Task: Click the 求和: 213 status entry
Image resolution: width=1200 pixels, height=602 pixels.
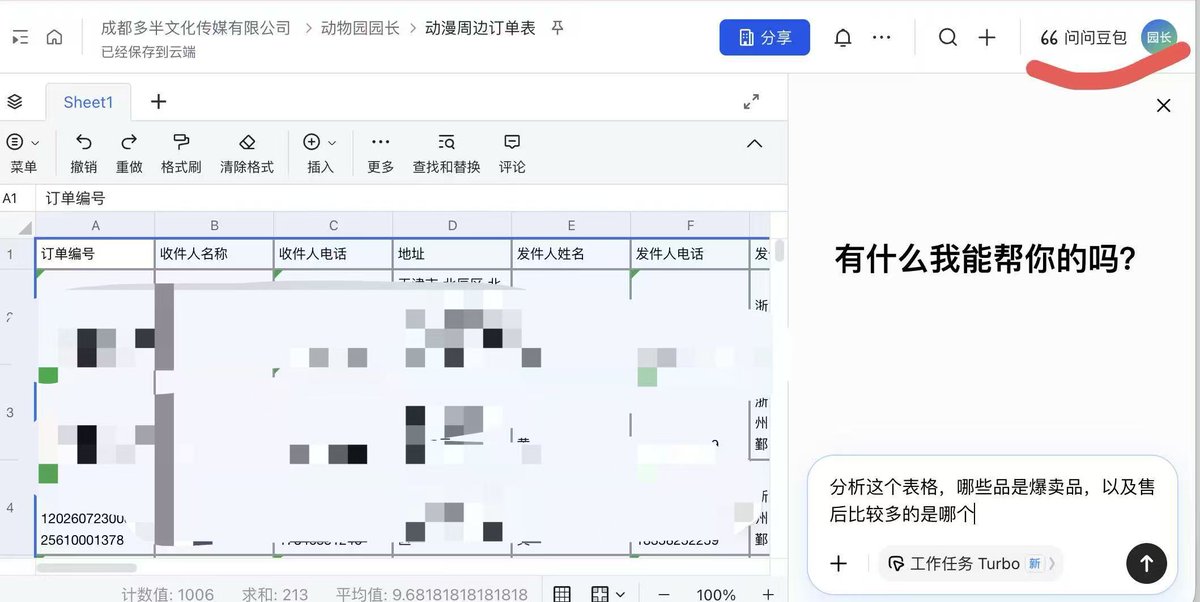Action: coord(275,594)
